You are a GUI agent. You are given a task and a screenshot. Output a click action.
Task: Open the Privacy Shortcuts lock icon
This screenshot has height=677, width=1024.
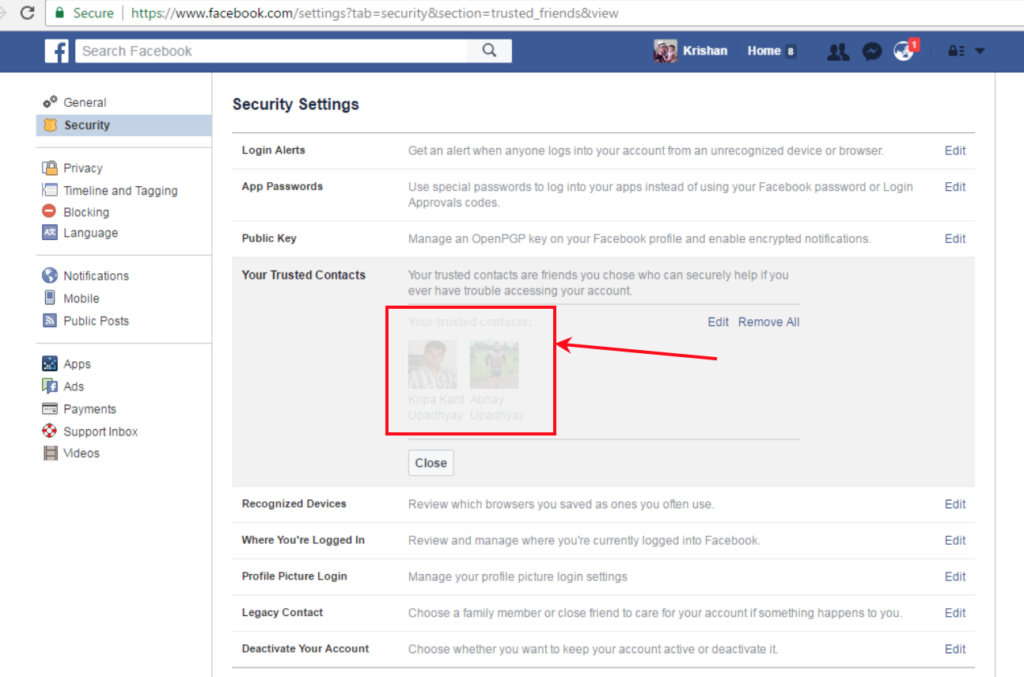click(954, 52)
